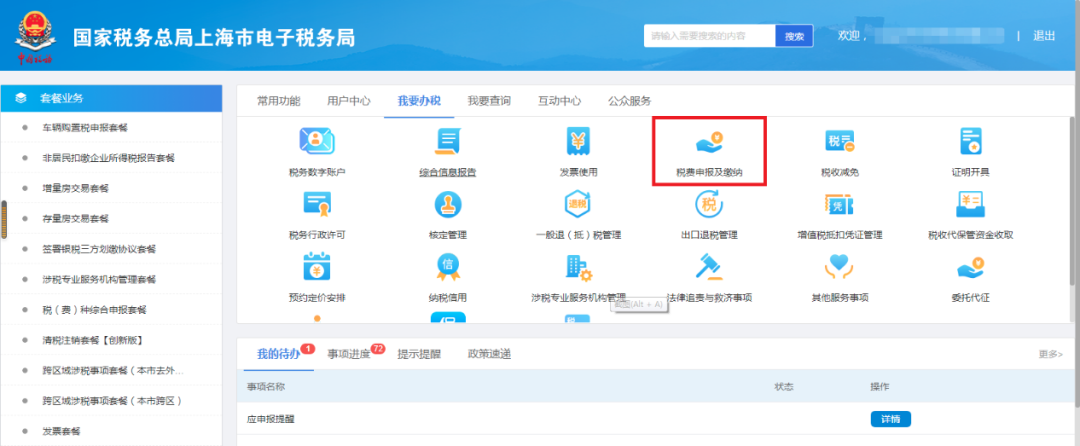
Task: Click the 状态 column header
Action: 785,387
